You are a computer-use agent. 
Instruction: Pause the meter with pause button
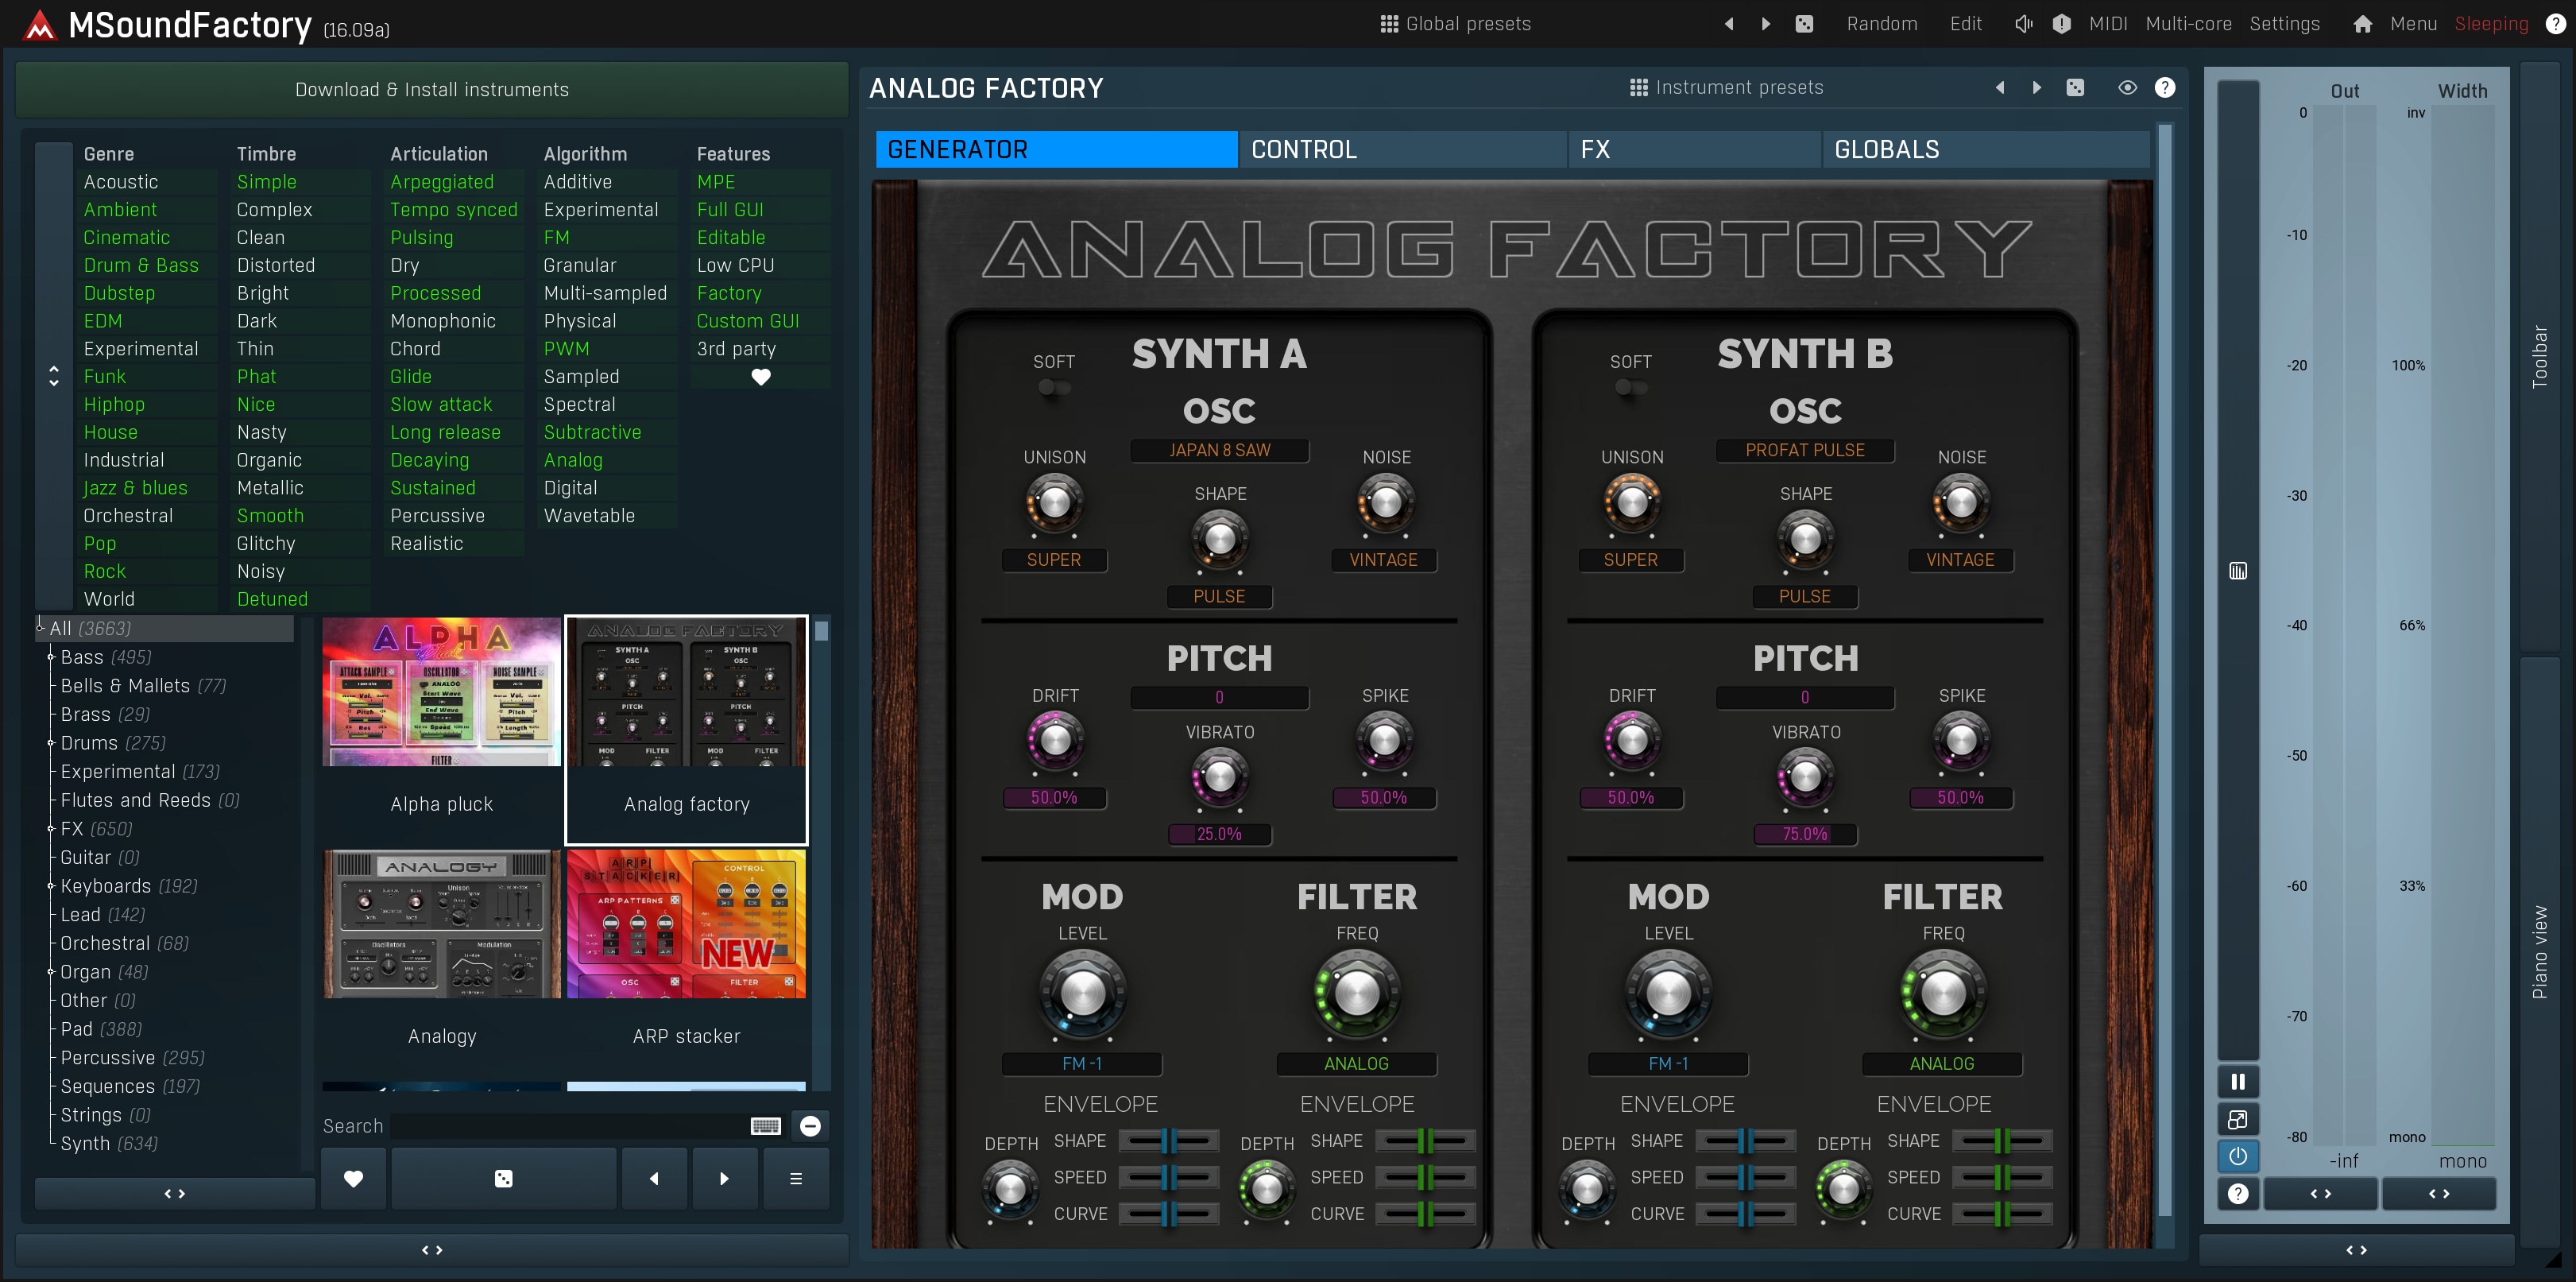[2238, 1082]
